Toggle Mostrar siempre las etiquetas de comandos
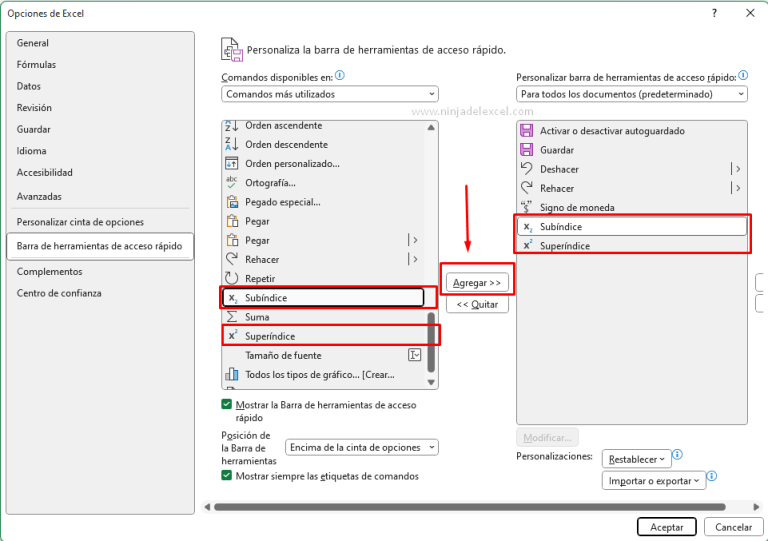 (x=226, y=475)
